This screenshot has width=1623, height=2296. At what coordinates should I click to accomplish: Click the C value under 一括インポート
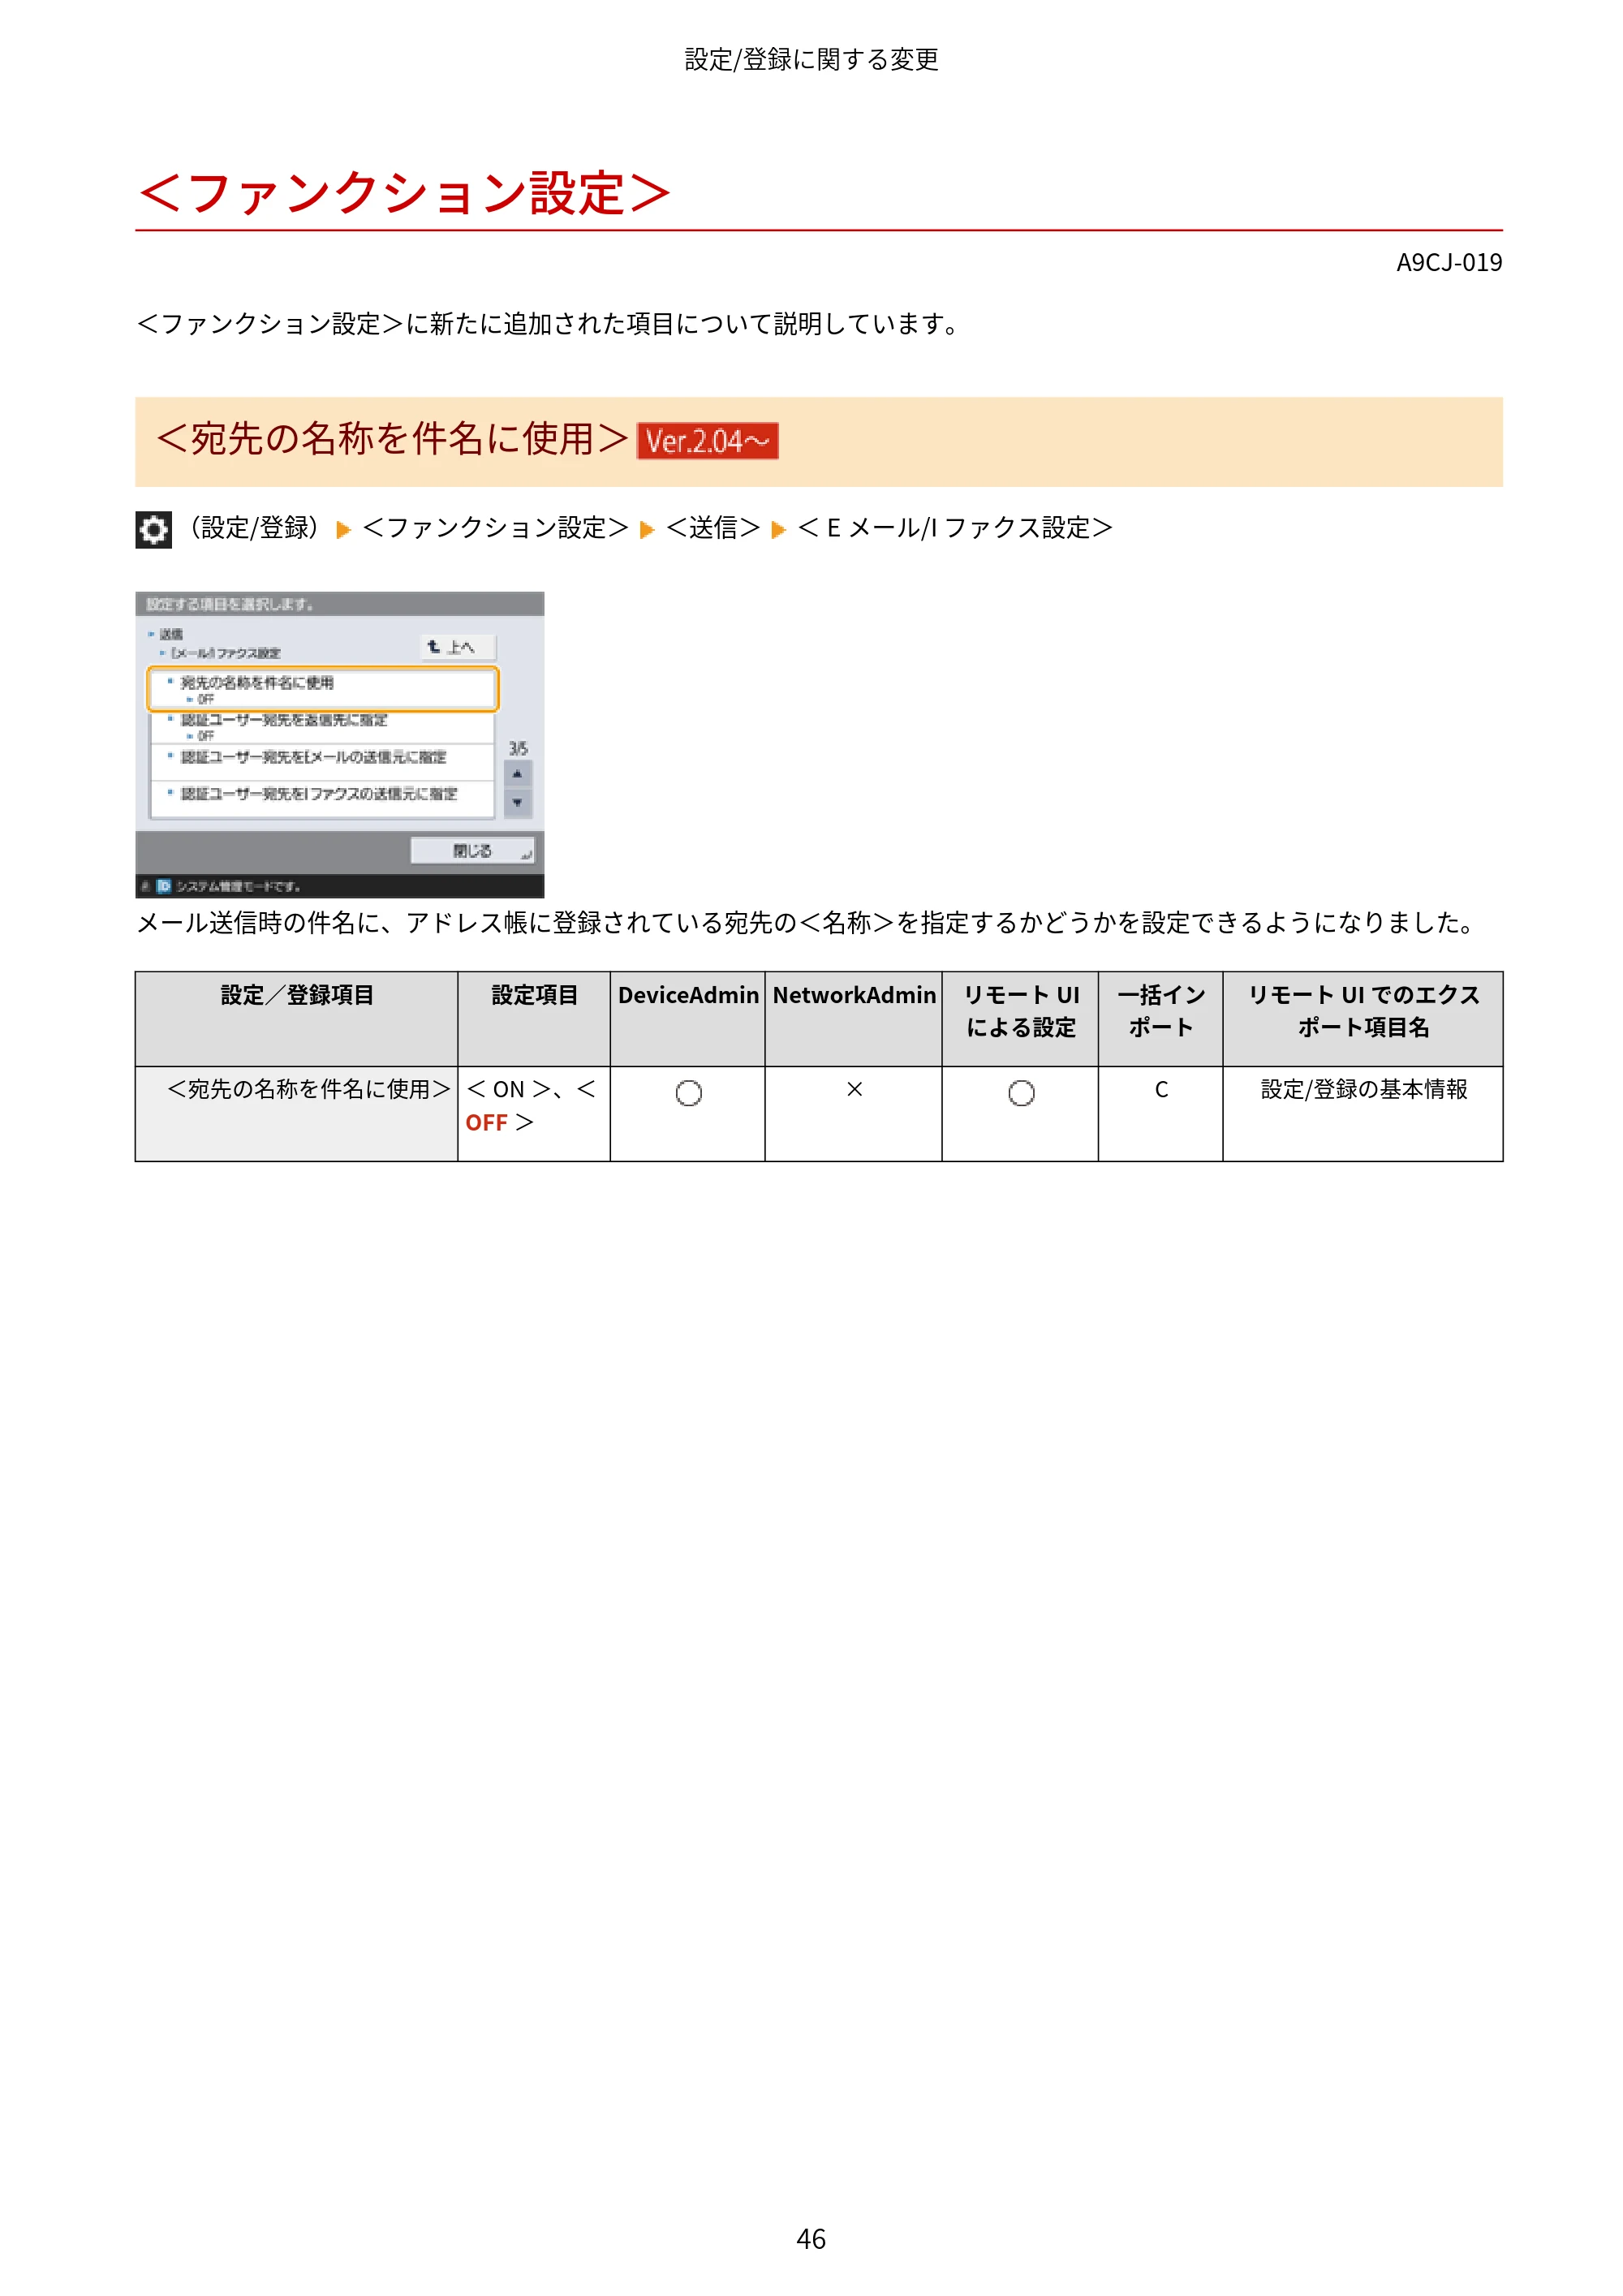pyautogui.click(x=1161, y=1090)
